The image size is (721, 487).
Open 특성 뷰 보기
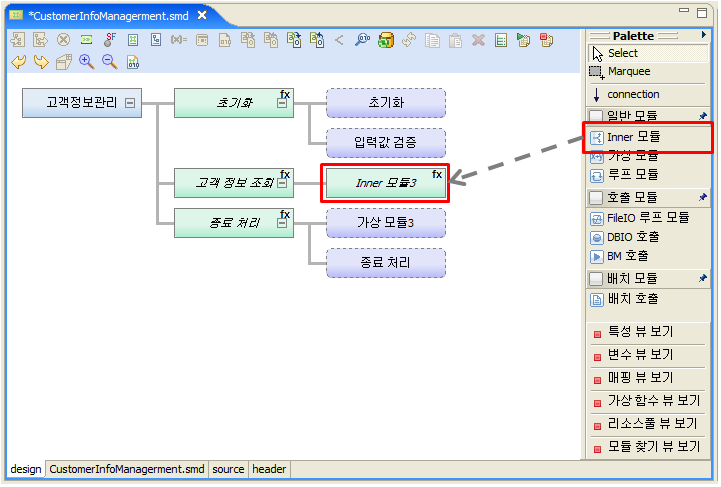click(648, 332)
